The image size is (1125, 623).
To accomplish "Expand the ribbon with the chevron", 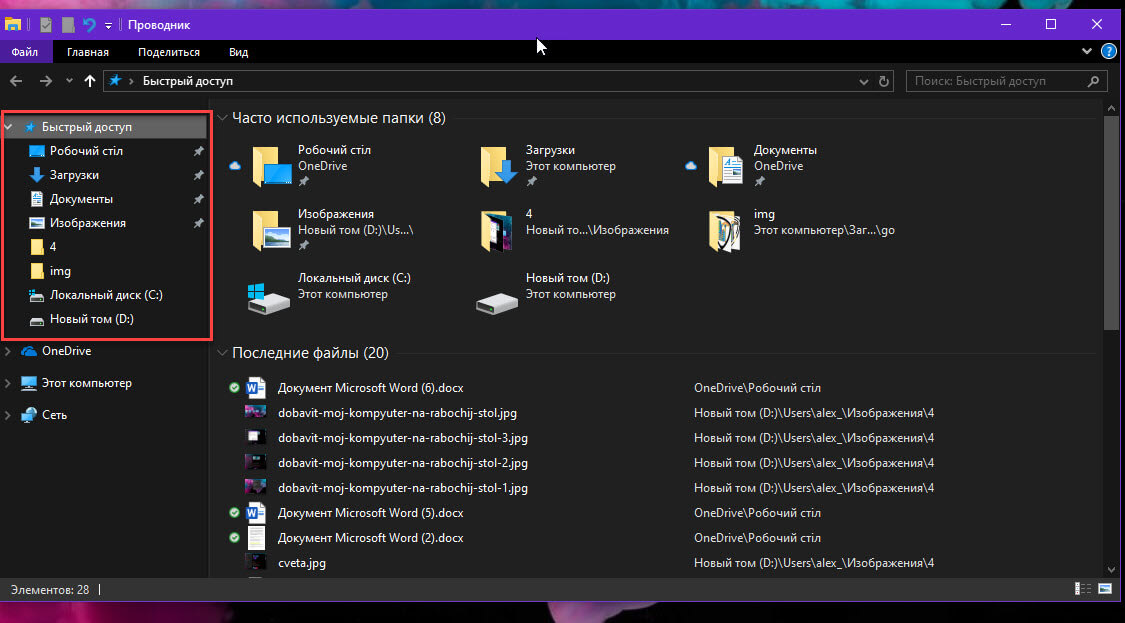I will (1086, 52).
